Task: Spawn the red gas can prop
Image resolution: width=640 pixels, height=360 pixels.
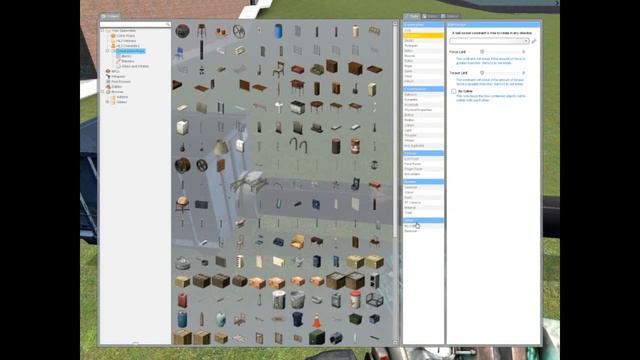Action: click(182, 300)
